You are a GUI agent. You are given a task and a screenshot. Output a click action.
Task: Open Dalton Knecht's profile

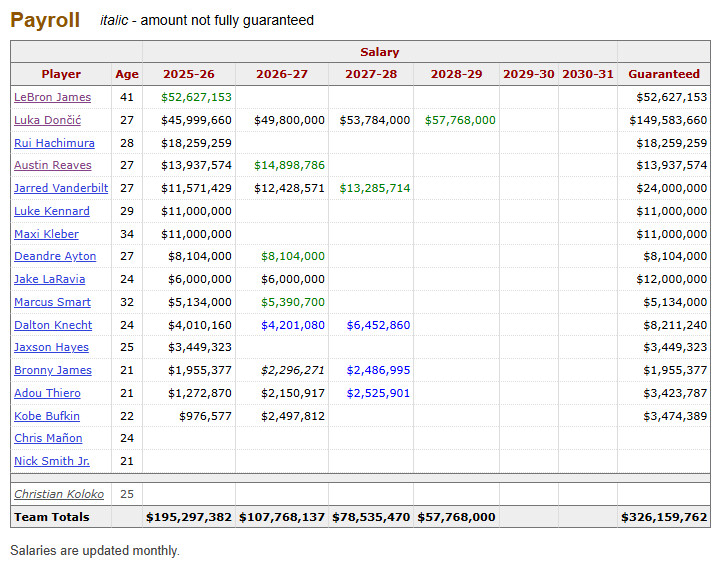coord(53,325)
